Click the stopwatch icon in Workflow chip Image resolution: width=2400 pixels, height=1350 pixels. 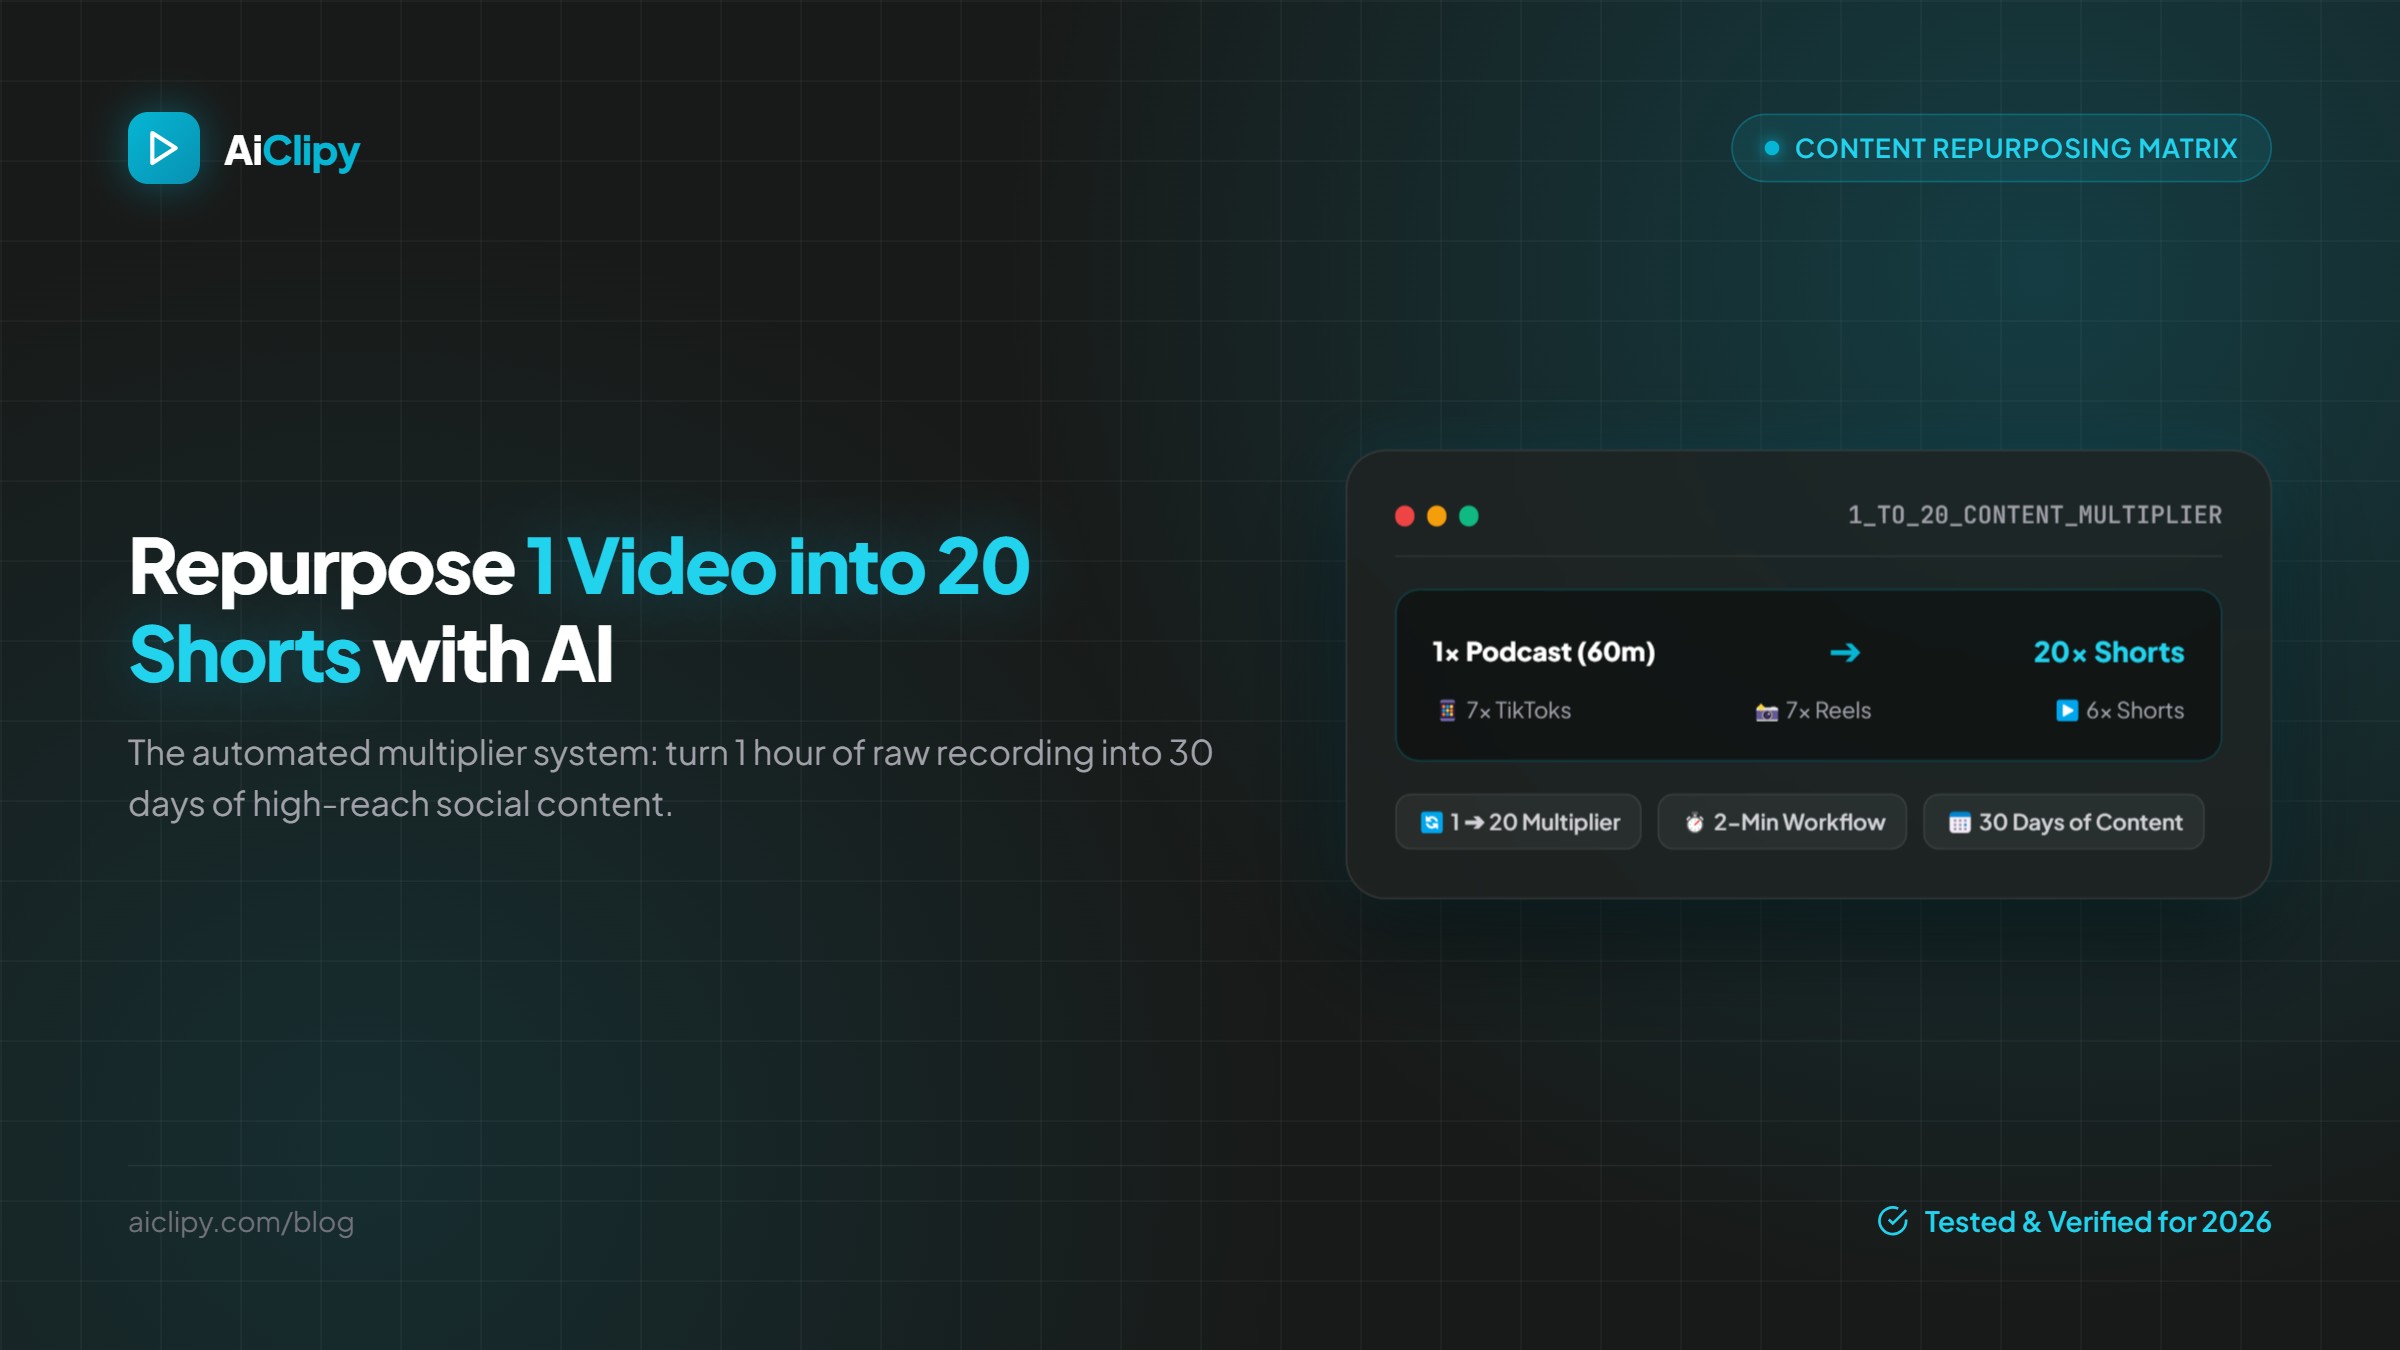click(x=1694, y=822)
